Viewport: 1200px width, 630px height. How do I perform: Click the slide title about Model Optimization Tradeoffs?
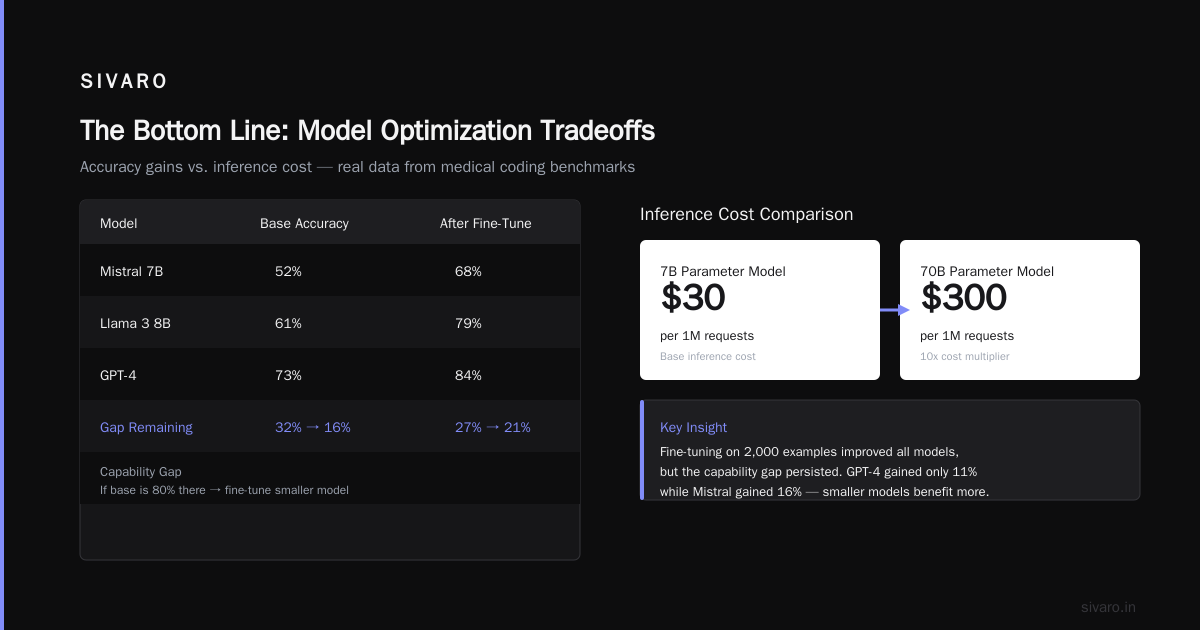367,131
